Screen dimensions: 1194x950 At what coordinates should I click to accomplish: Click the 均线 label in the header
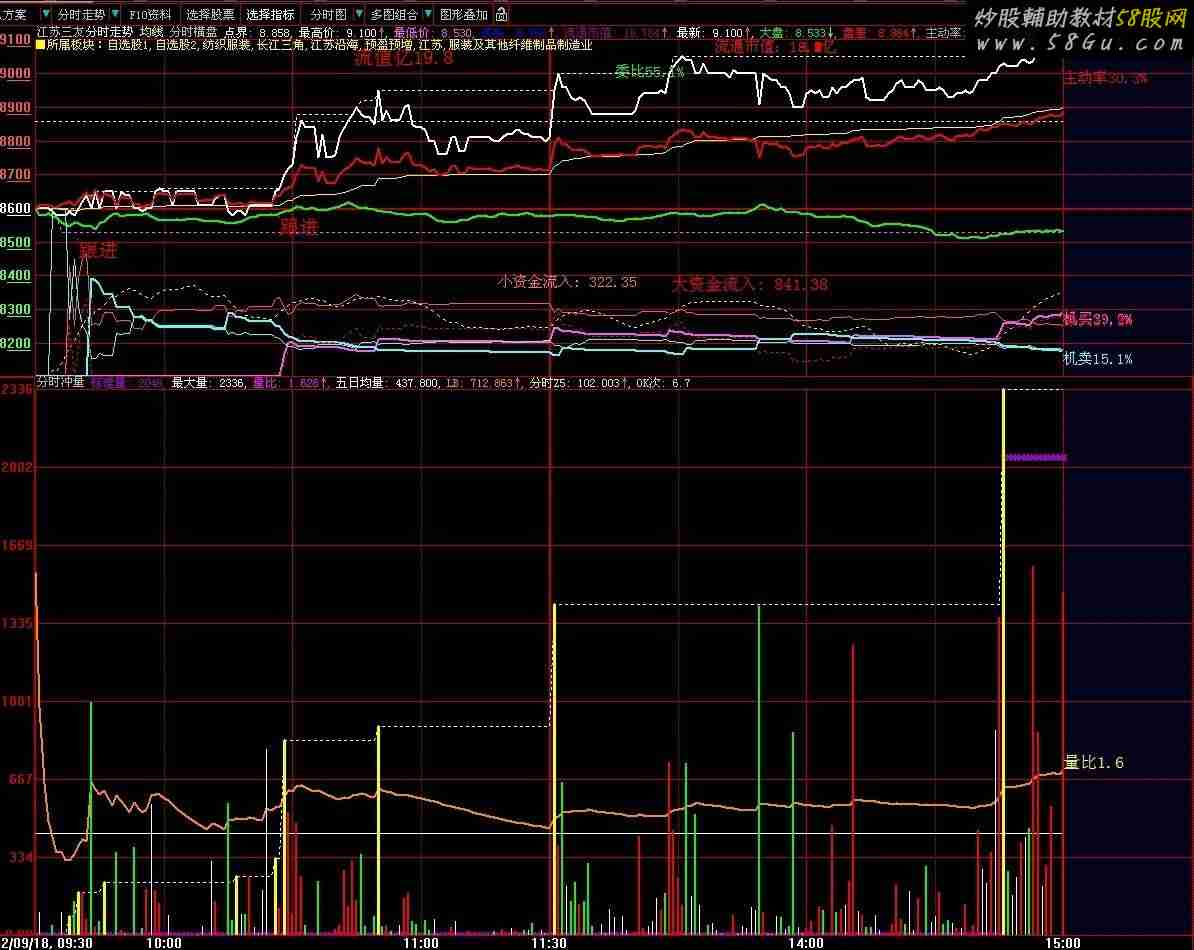coord(151,33)
